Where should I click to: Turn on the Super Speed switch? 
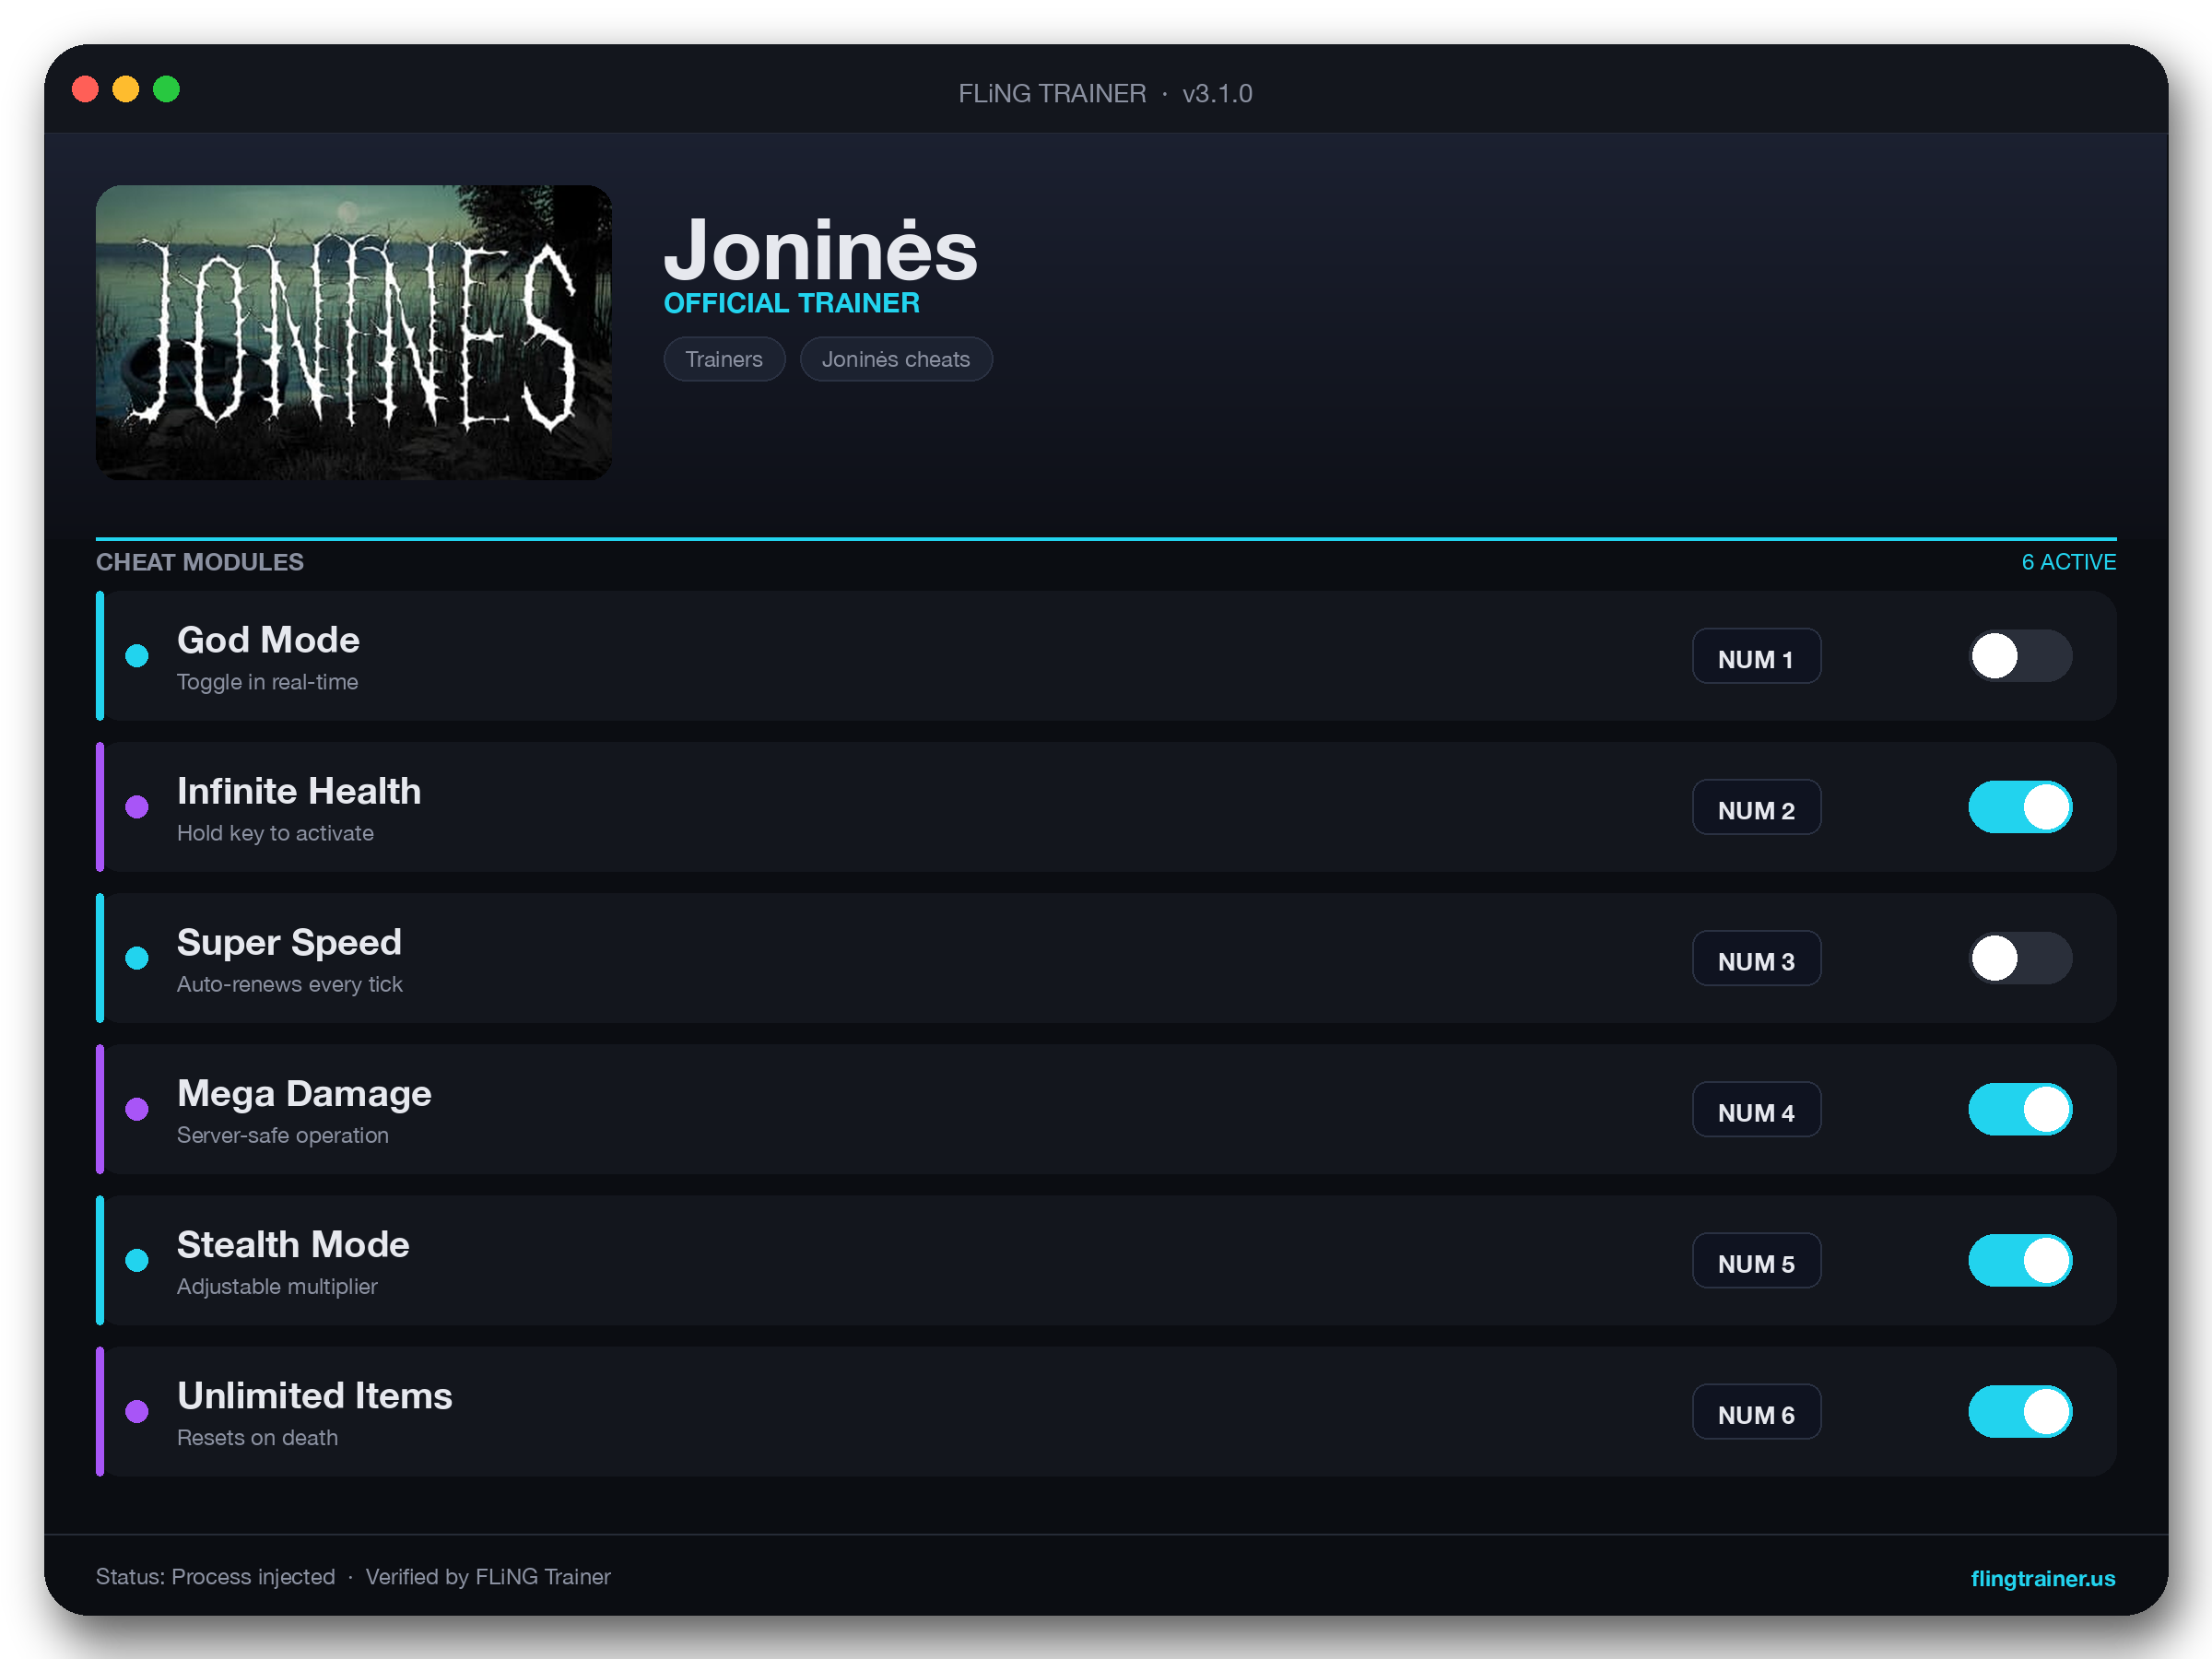[x=2020, y=958]
